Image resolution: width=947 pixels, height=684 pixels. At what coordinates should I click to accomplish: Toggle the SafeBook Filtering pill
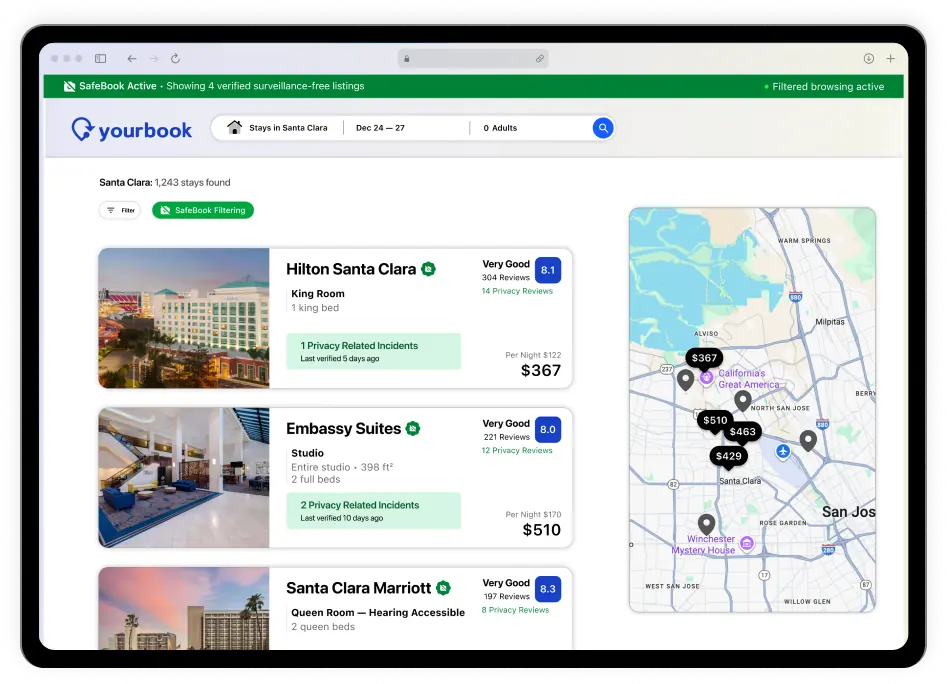pyautogui.click(x=203, y=210)
